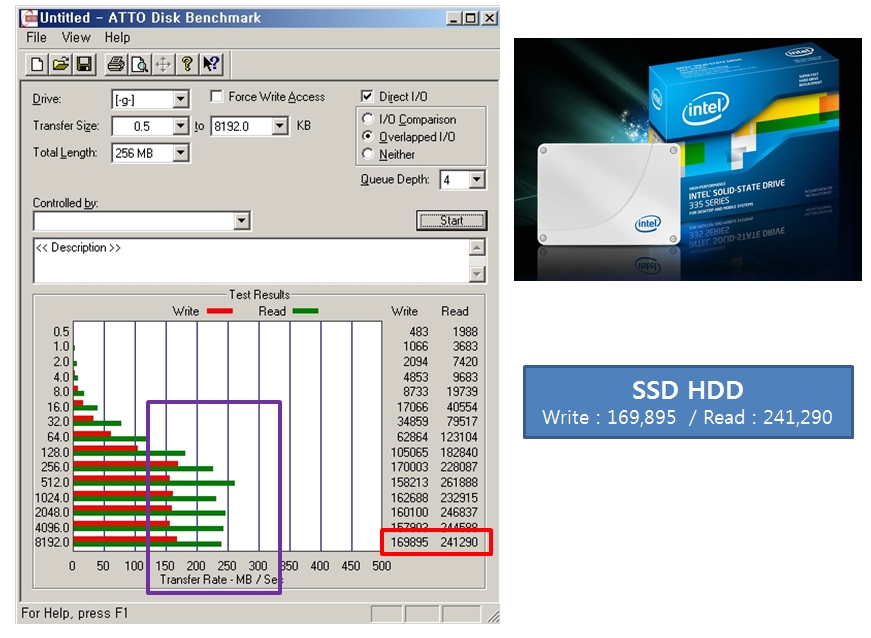871x638 pixels.
Task: Expand the Drive dropdown showing [-g-]
Action: tap(180, 99)
